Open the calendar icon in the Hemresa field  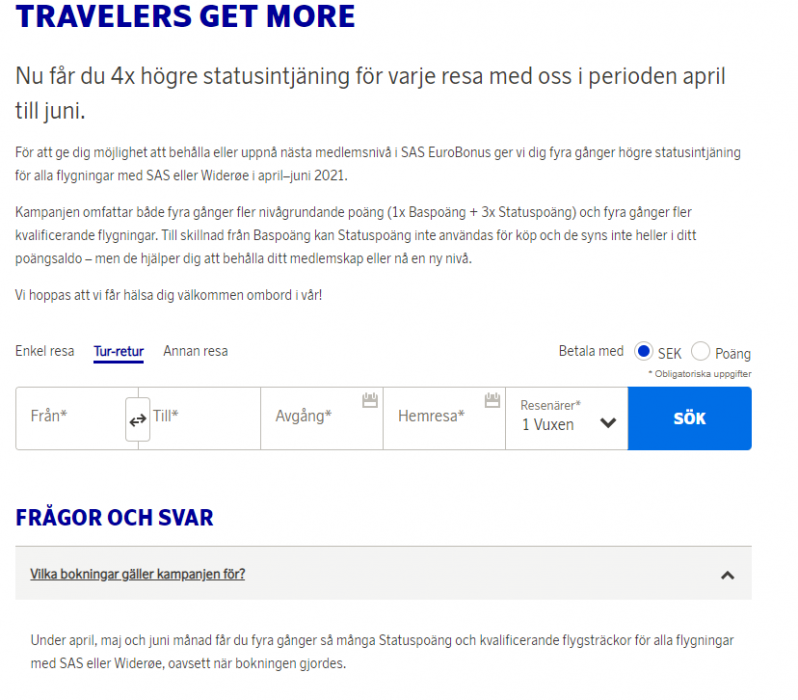[491, 400]
